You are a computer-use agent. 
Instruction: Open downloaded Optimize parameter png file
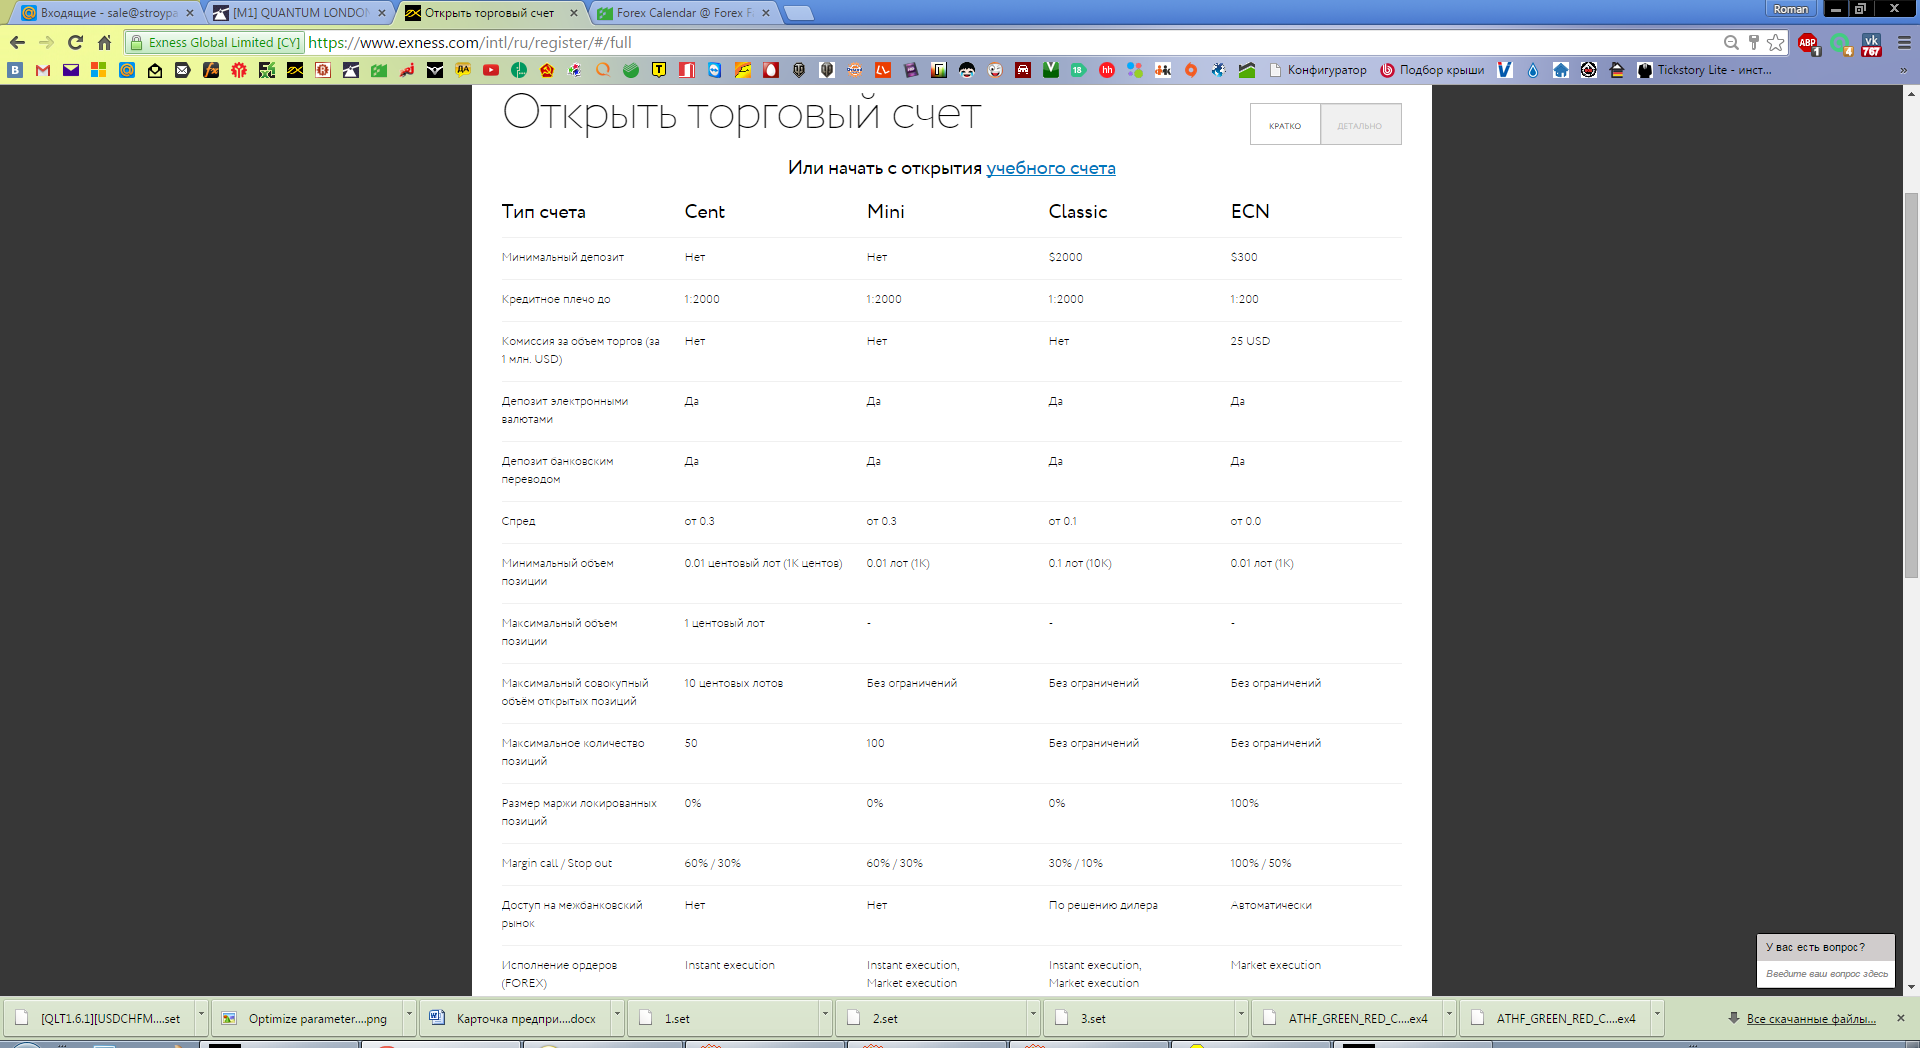309,1018
